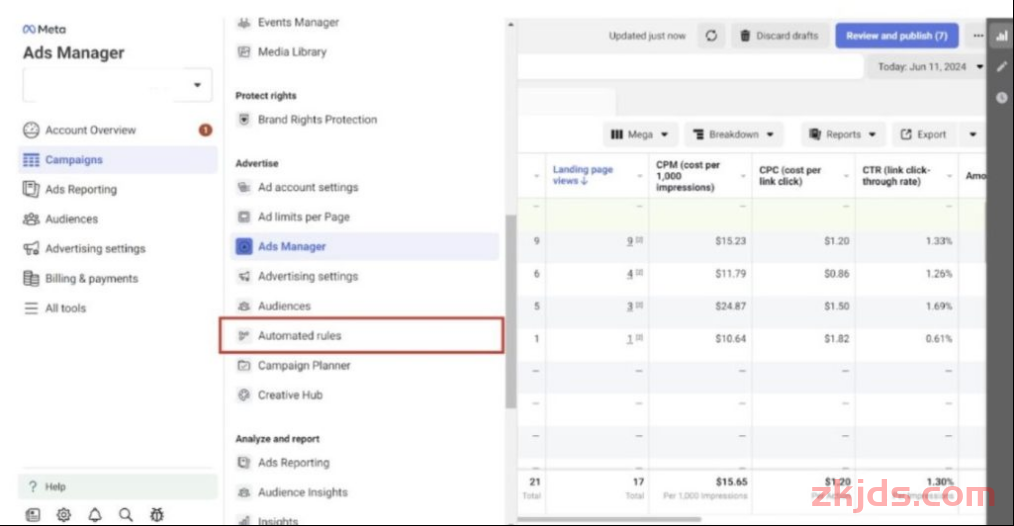Click the Export button

click(924, 135)
